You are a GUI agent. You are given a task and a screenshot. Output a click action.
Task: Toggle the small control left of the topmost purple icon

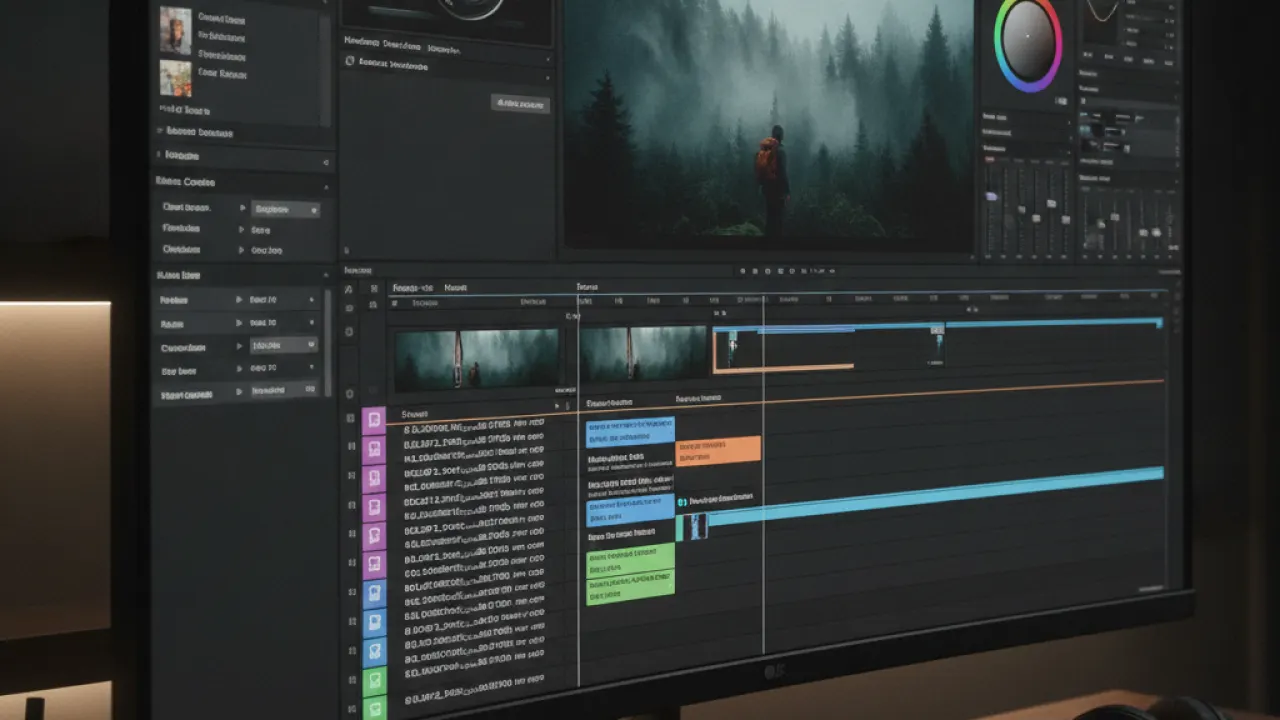pyautogui.click(x=350, y=419)
